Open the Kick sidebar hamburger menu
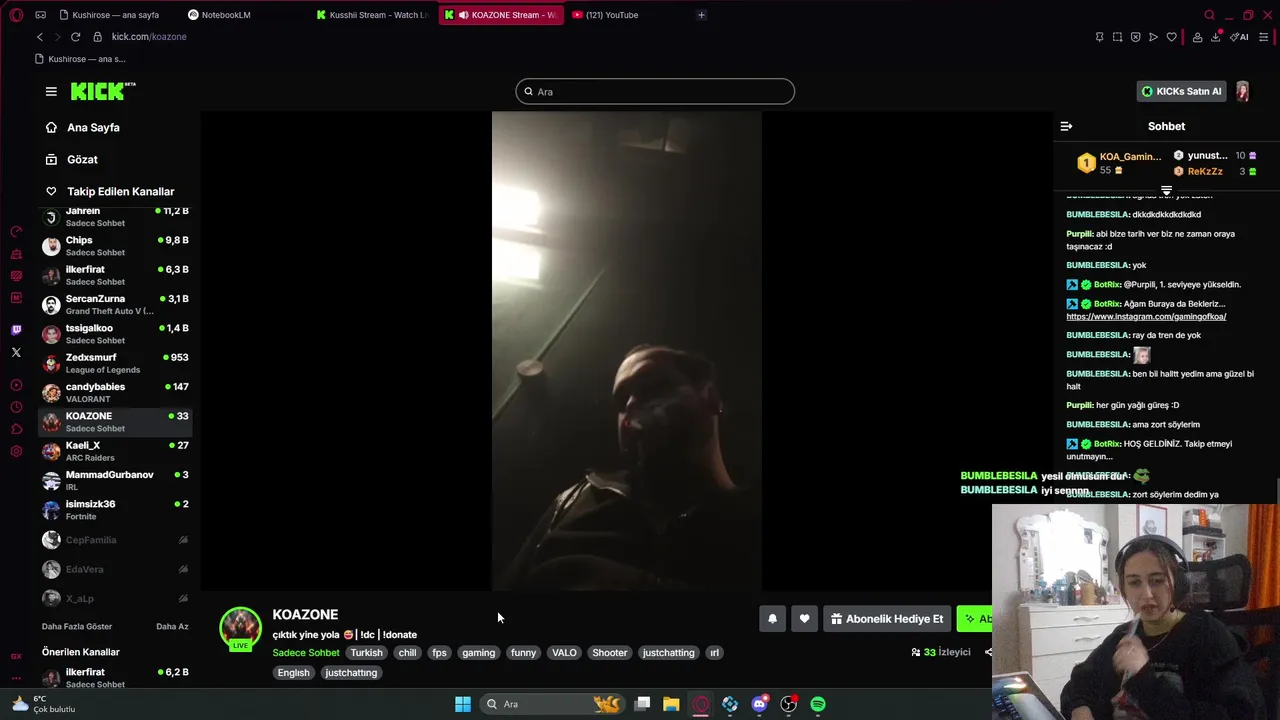Viewport: 1280px width, 720px height. tap(51, 91)
